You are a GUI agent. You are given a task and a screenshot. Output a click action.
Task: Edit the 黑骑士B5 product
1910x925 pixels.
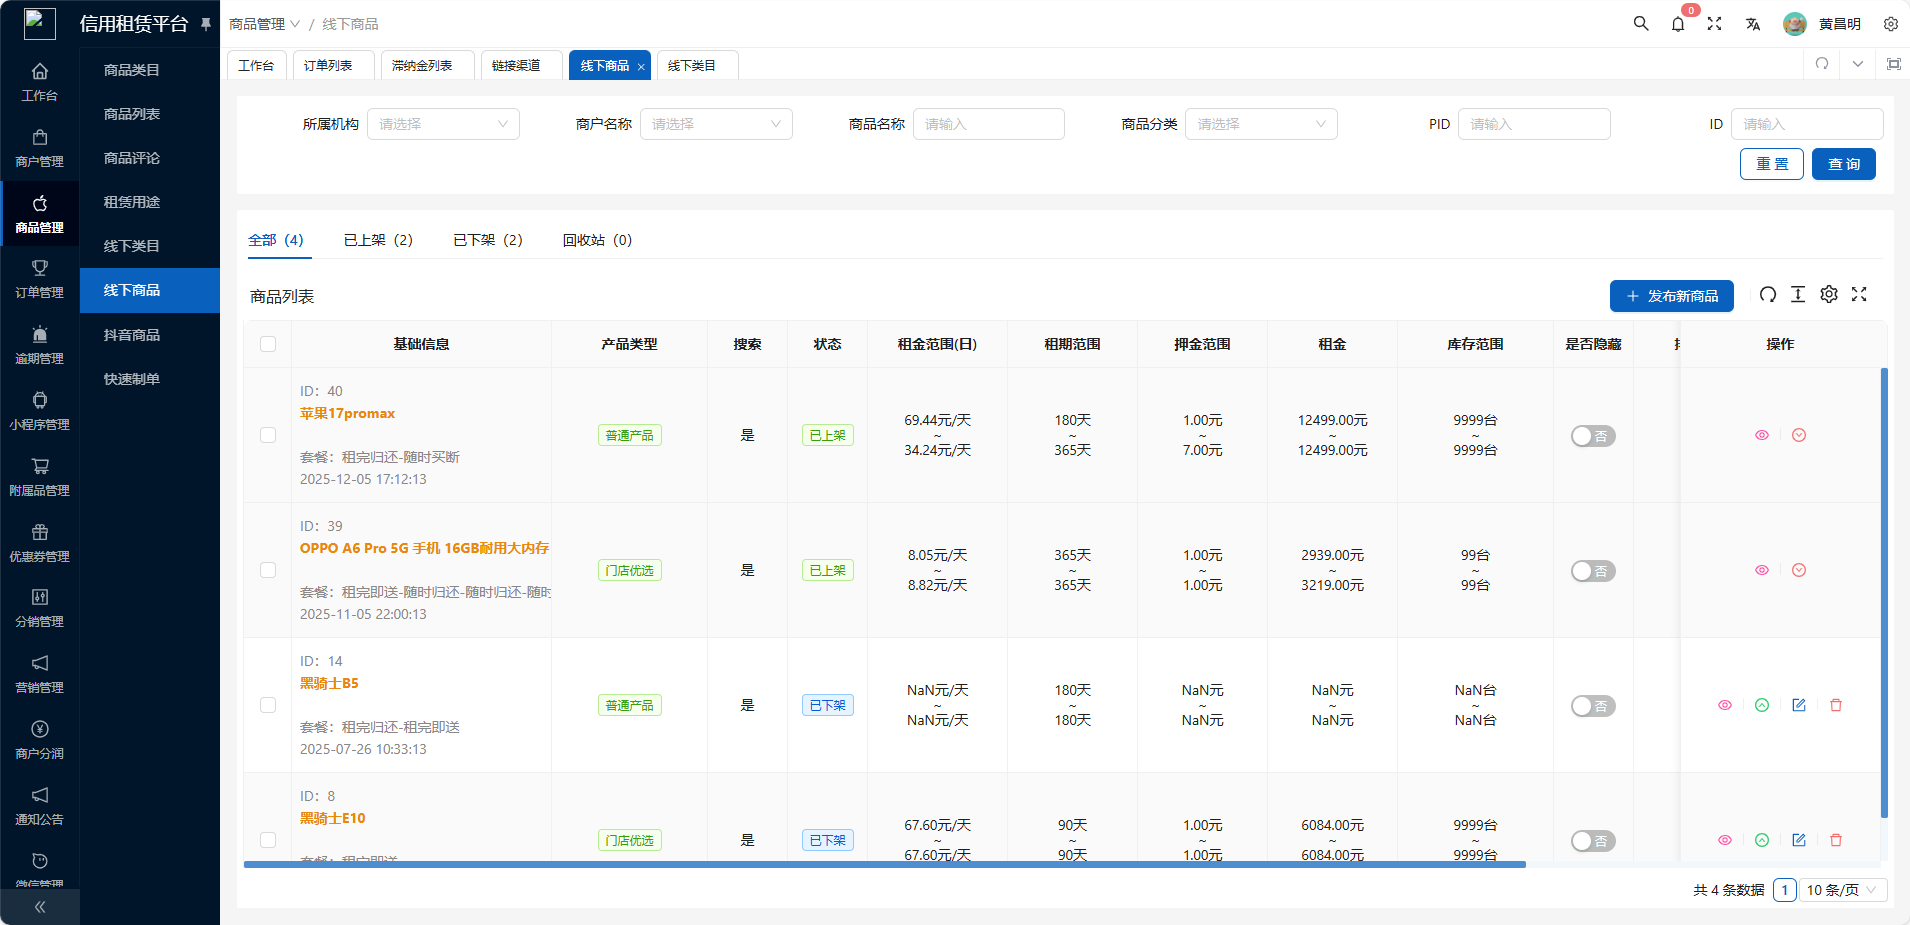pyautogui.click(x=1799, y=705)
